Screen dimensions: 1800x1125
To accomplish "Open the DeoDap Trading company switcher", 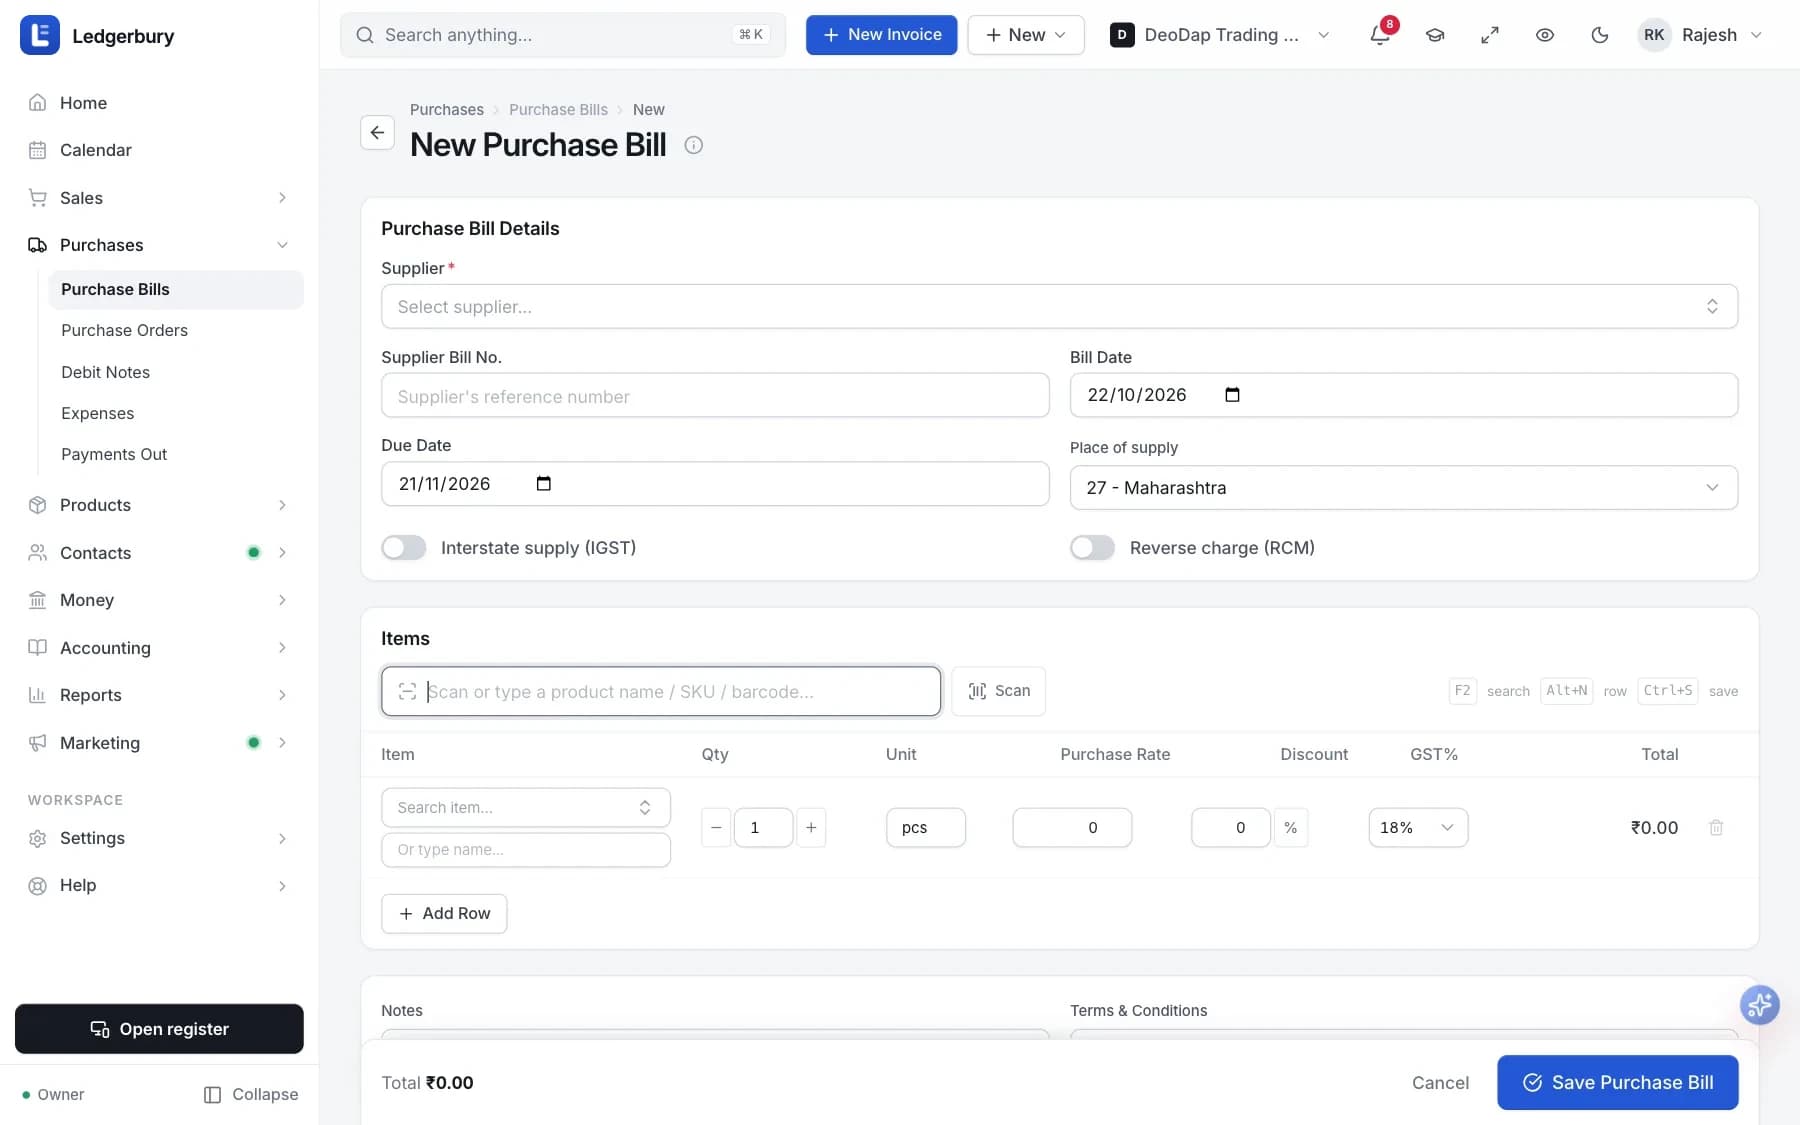I will (x=1220, y=35).
